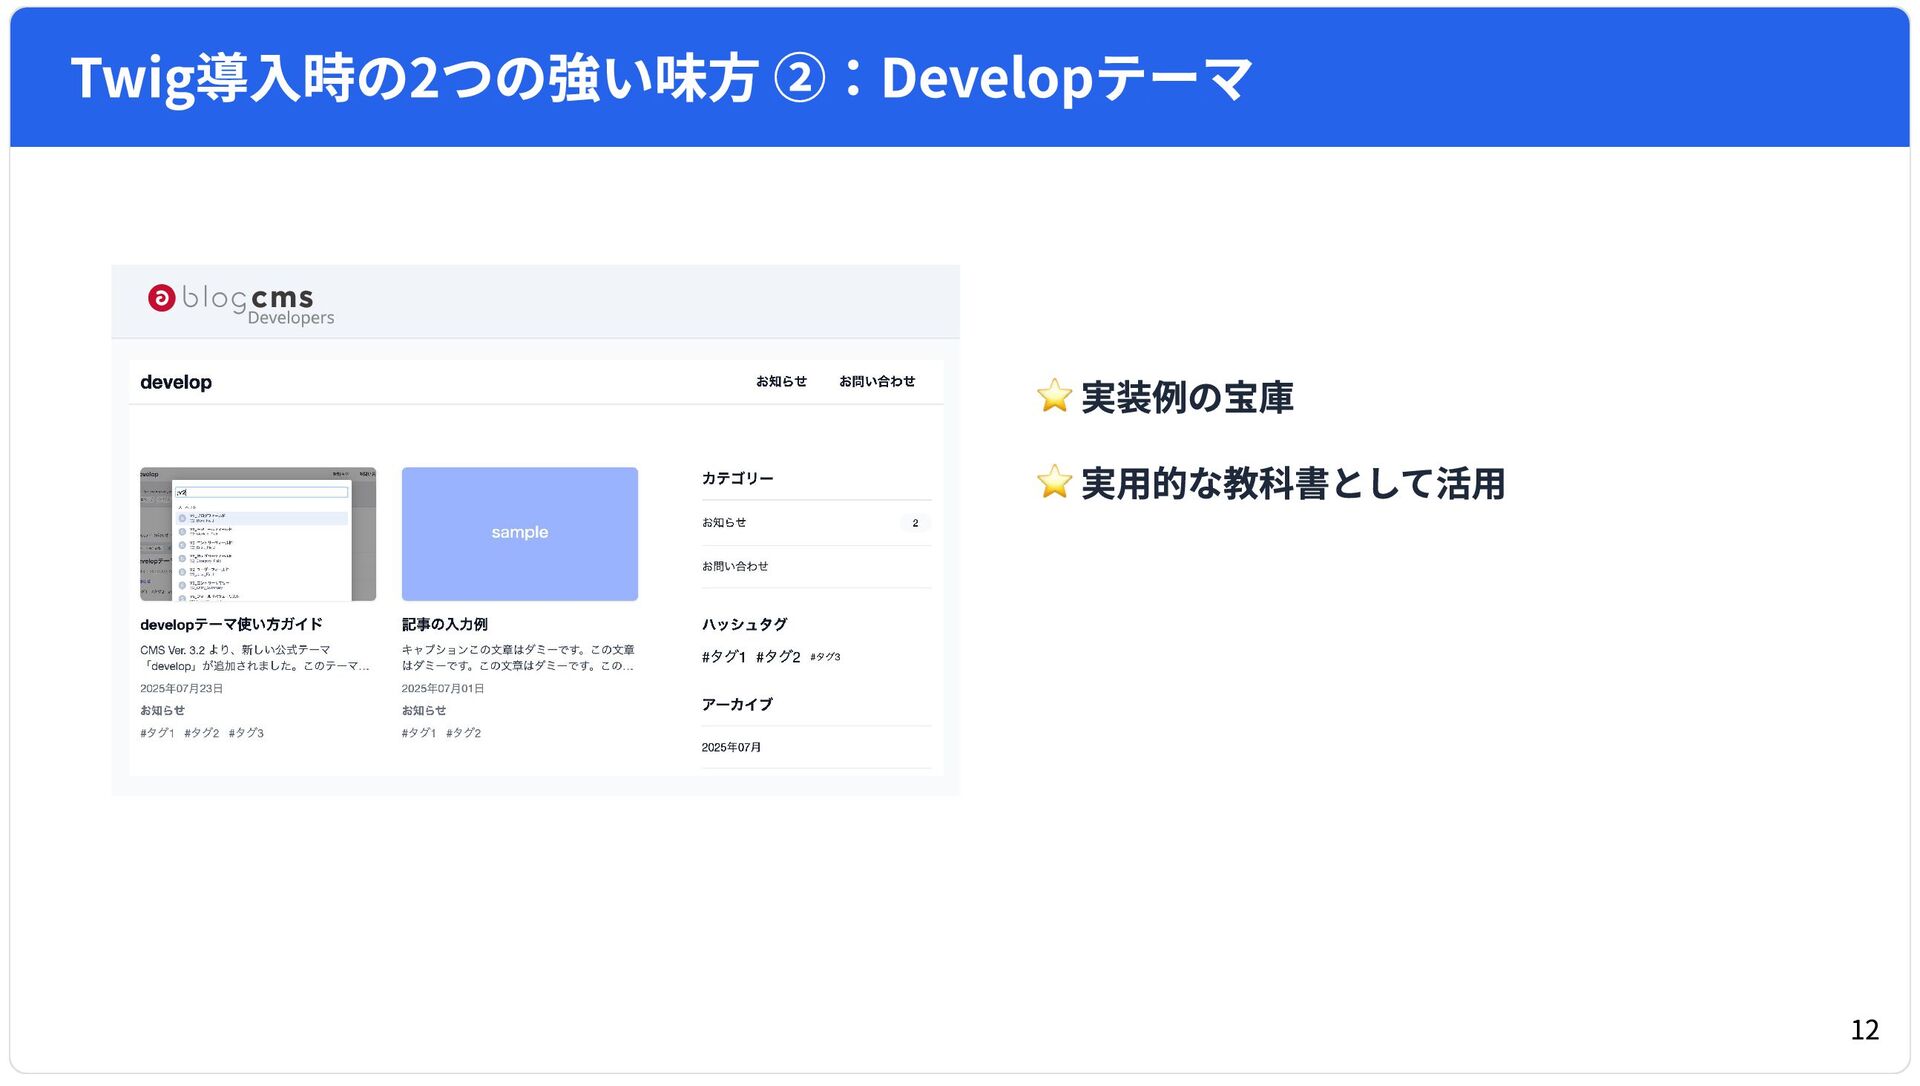Click the category count badge showing 2
1920x1086 pixels.
[915, 523]
